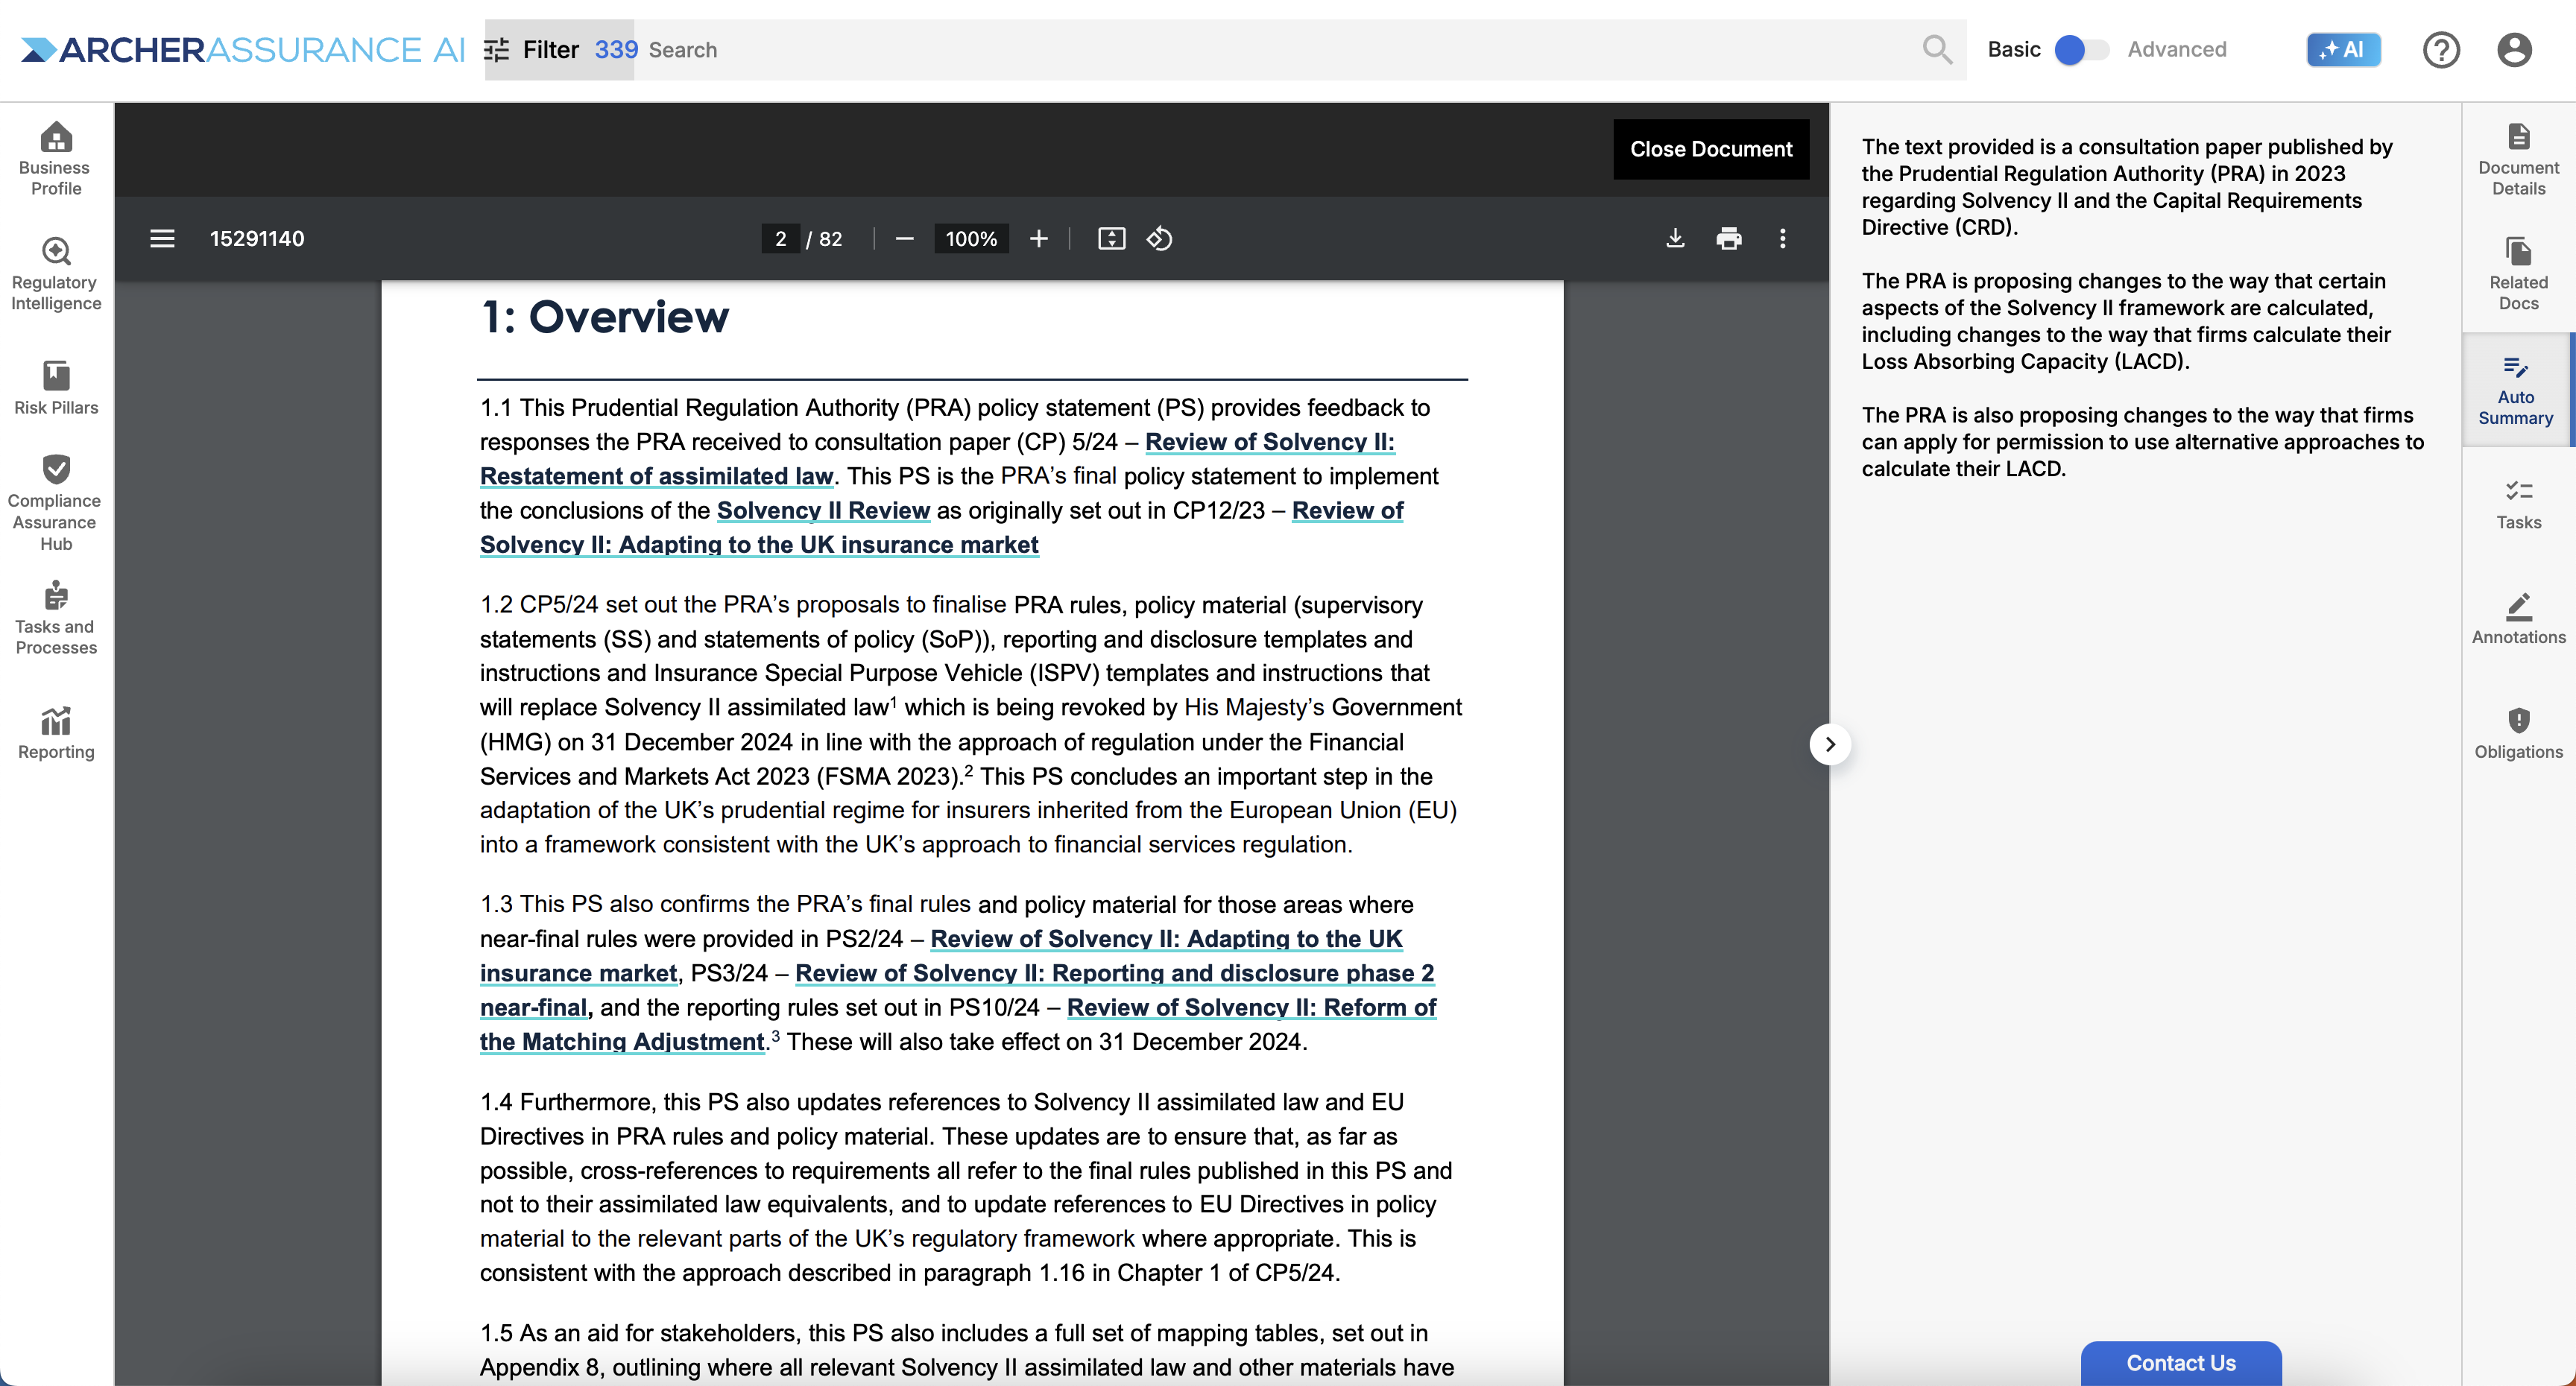Click the 100% zoom level field
This screenshot has height=1386, width=2576.
click(x=971, y=238)
